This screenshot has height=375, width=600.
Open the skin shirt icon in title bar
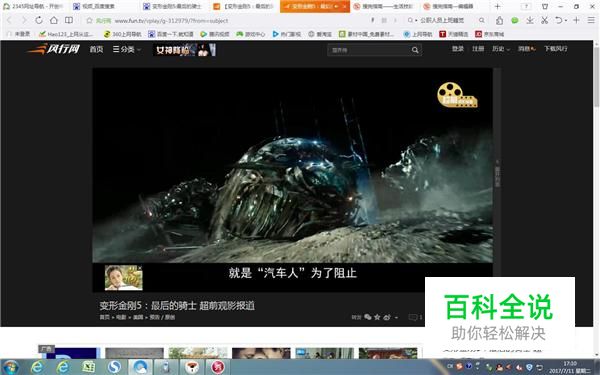(x=545, y=7)
